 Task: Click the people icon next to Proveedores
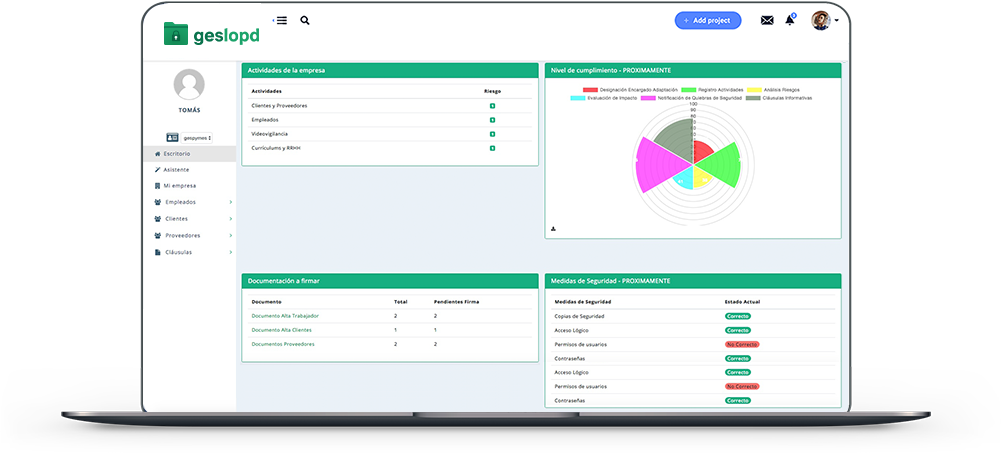click(158, 235)
